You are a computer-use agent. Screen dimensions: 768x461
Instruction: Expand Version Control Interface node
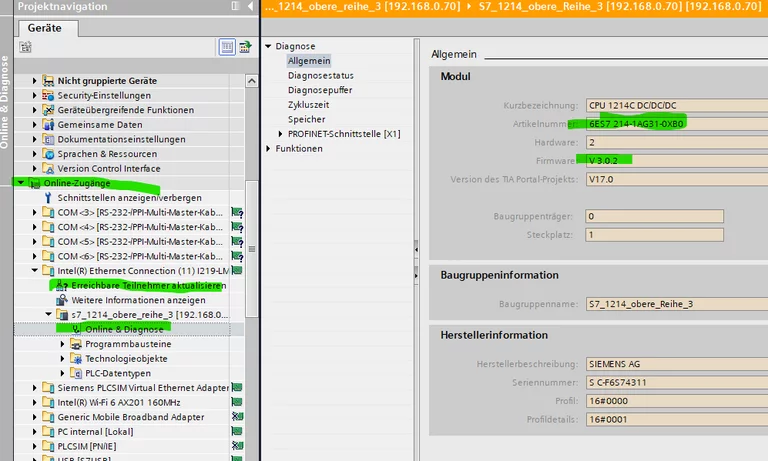[x=34, y=169]
